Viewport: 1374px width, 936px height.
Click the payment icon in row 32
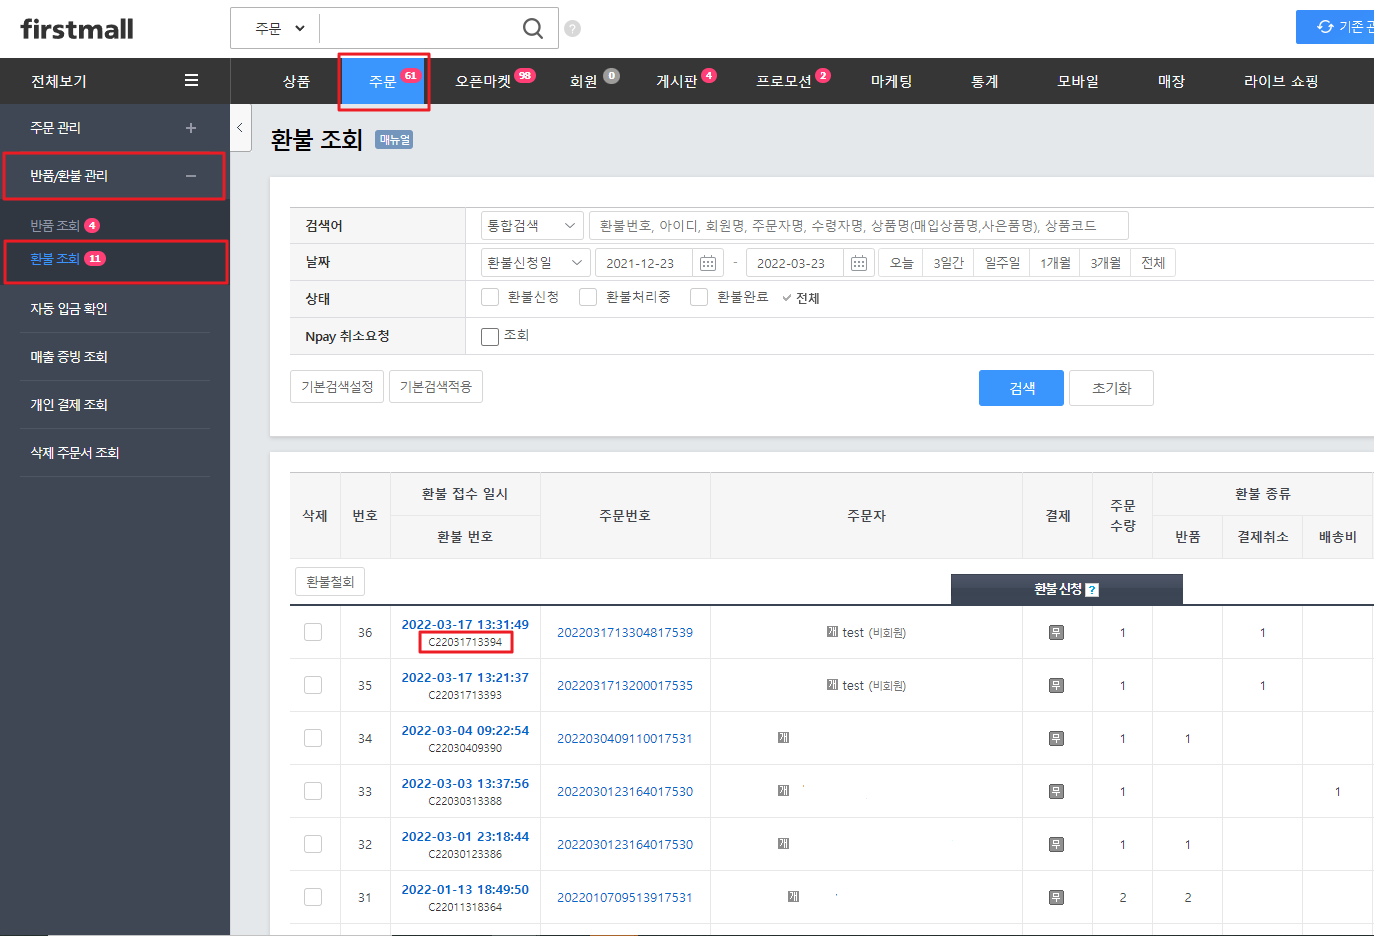click(1056, 844)
